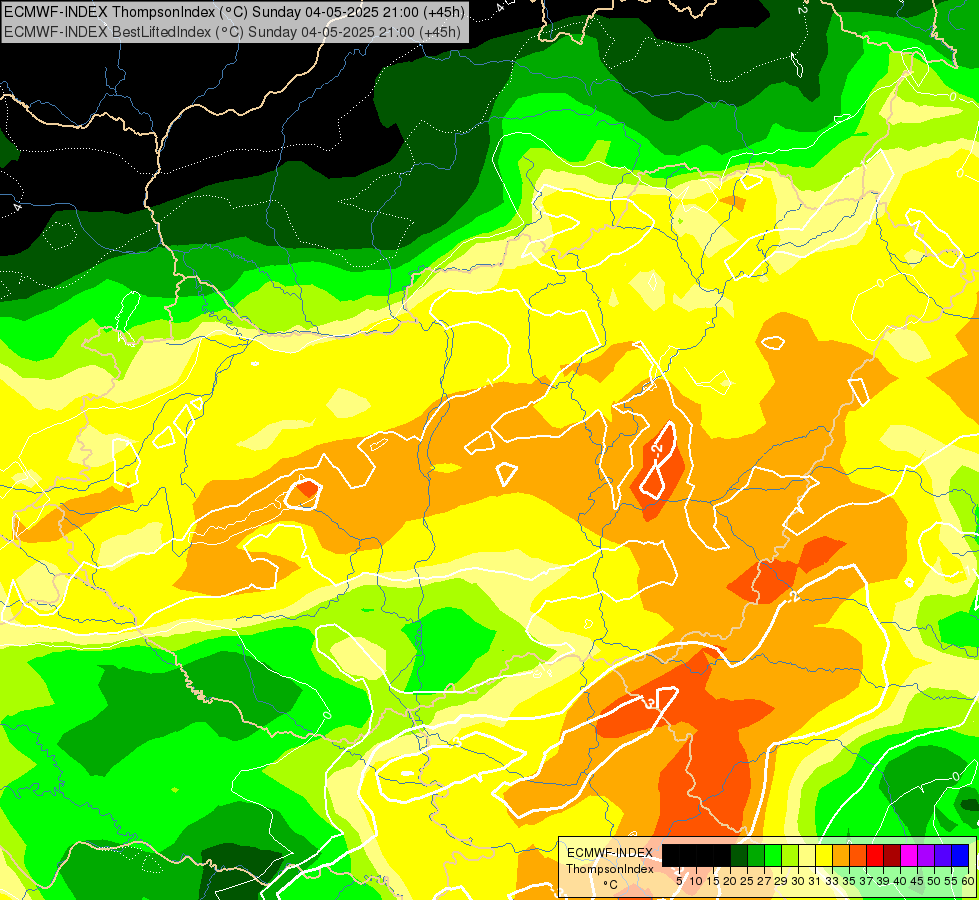Click the °C unit label in legend
The height and width of the screenshot is (900, 979).
(x=611, y=884)
